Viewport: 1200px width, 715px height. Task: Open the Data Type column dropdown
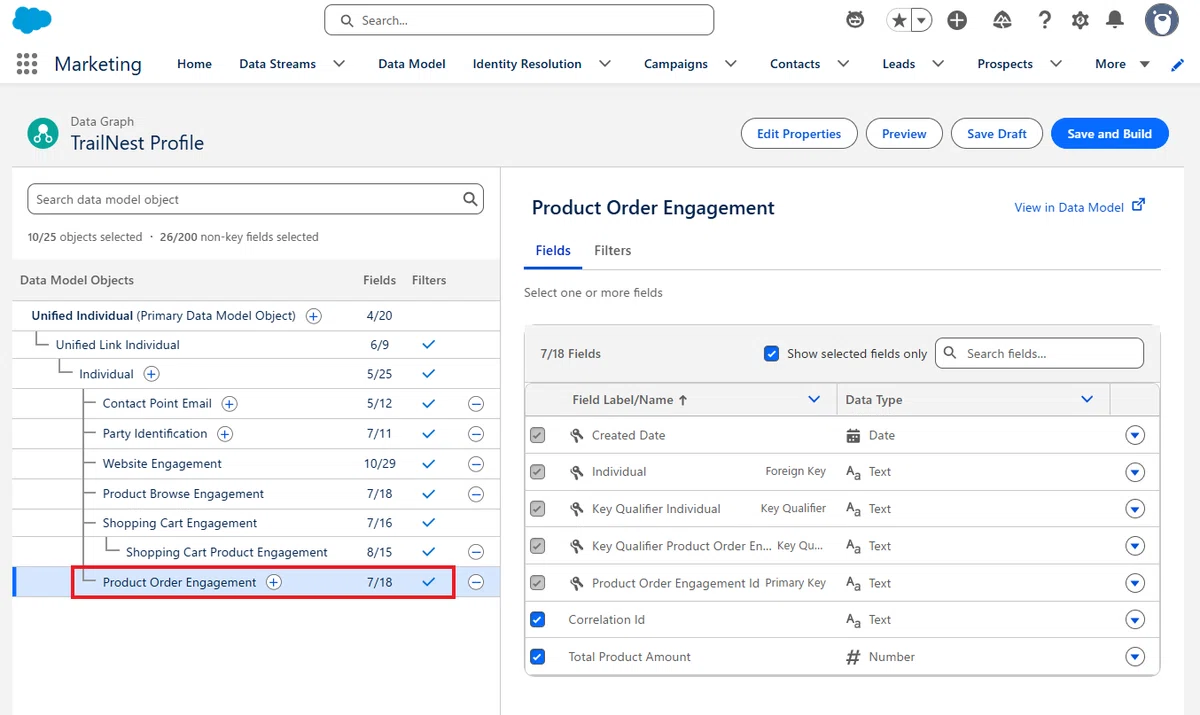[x=1087, y=400]
